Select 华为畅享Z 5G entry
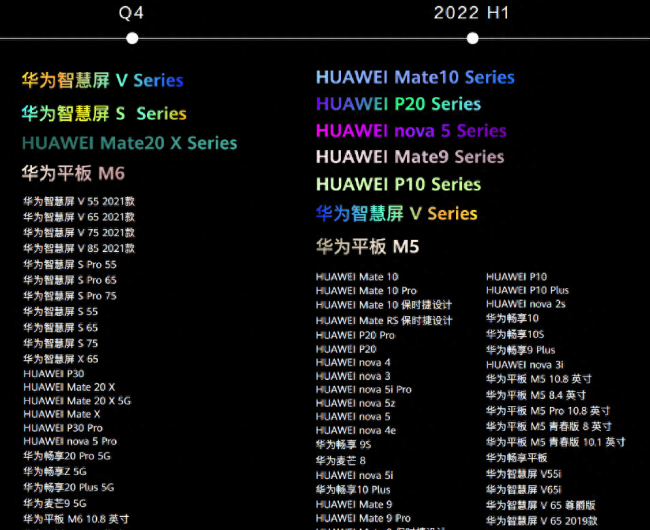The width and height of the screenshot is (650, 530). pyautogui.click(x=55, y=472)
